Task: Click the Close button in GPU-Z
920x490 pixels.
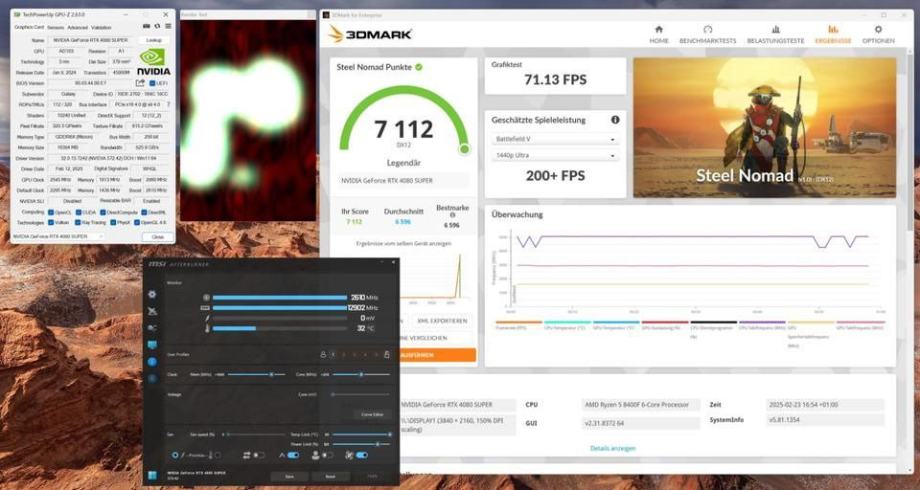Action: point(158,237)
